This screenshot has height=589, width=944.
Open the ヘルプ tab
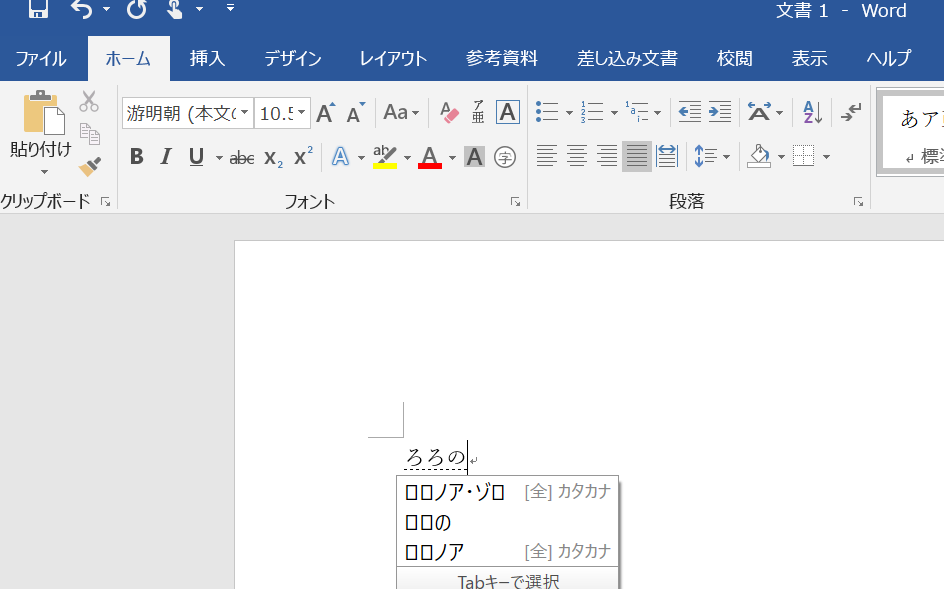click(889, 58)
